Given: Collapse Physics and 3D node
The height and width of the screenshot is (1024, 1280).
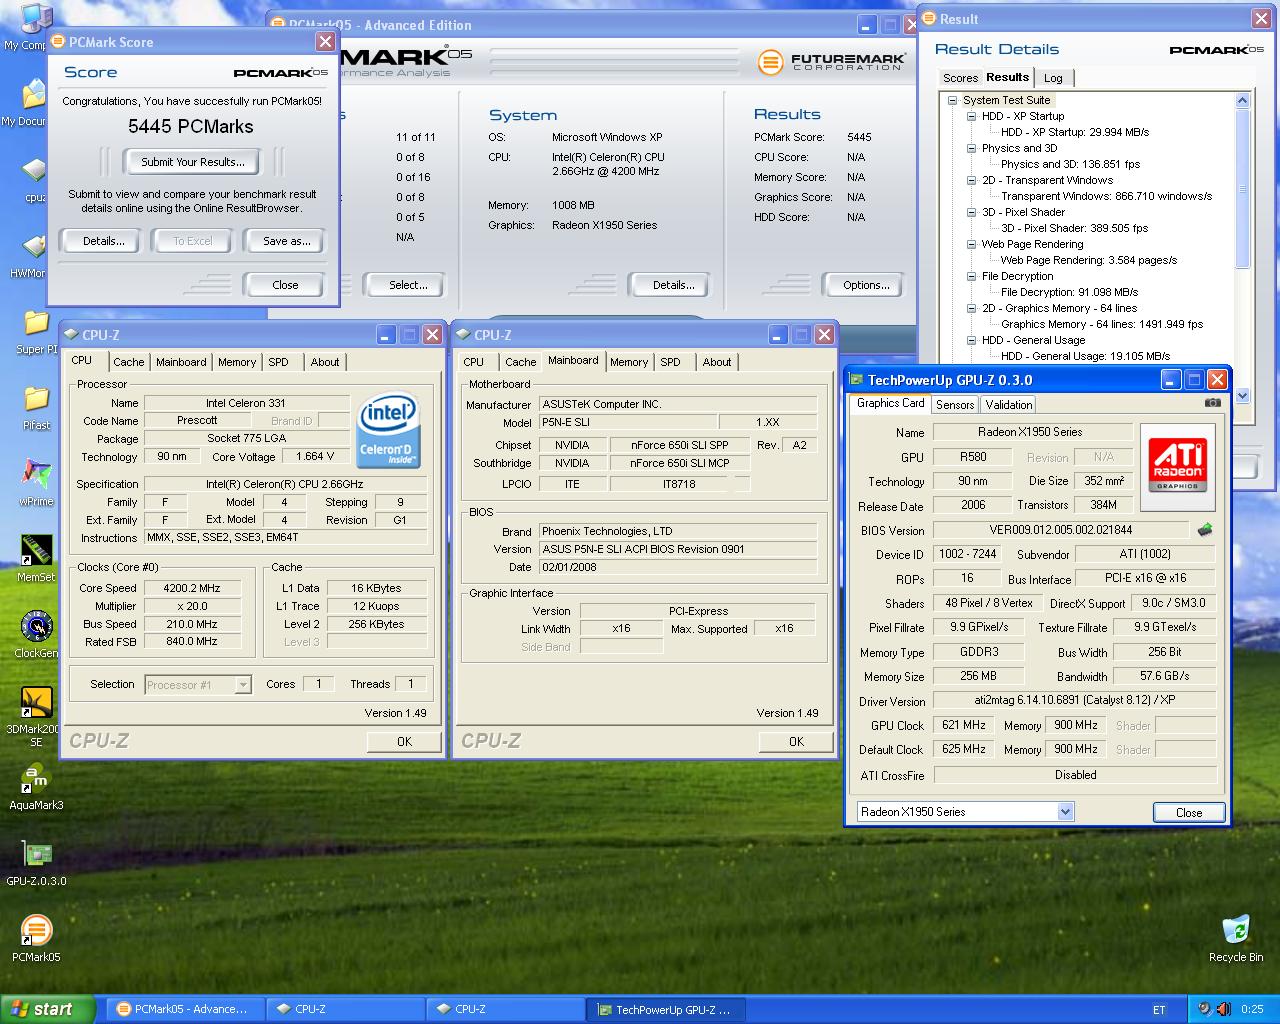Looking at the screenshot, I should pos(972,148).
